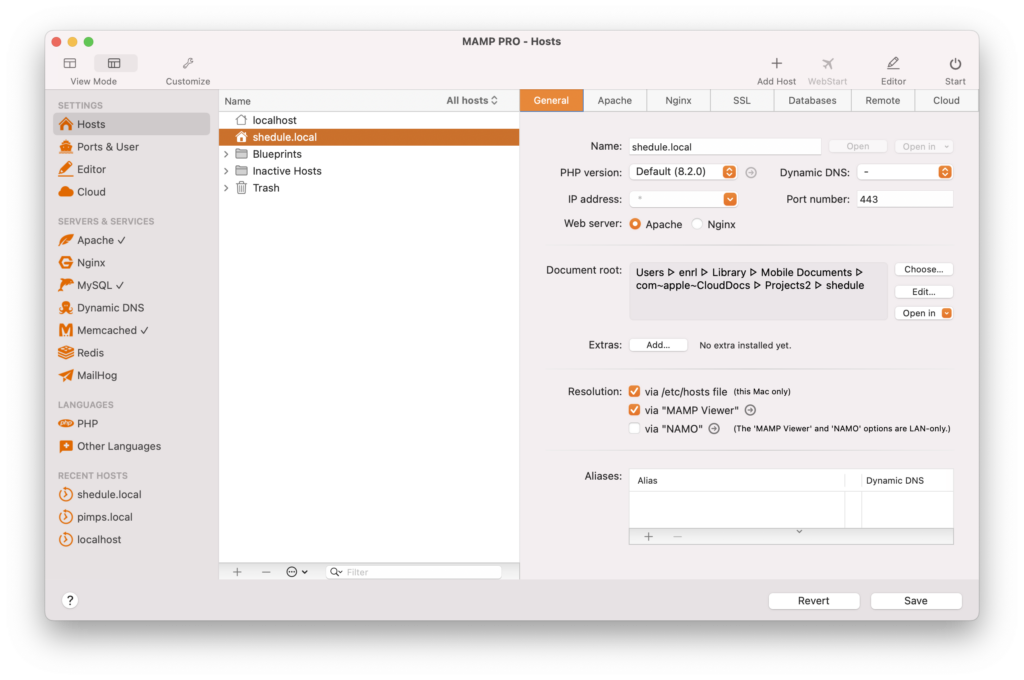Viewport: 1024px width, 680px height.
Task: Open host list actions ellipsis menu
Action: [x=297, y=572]
